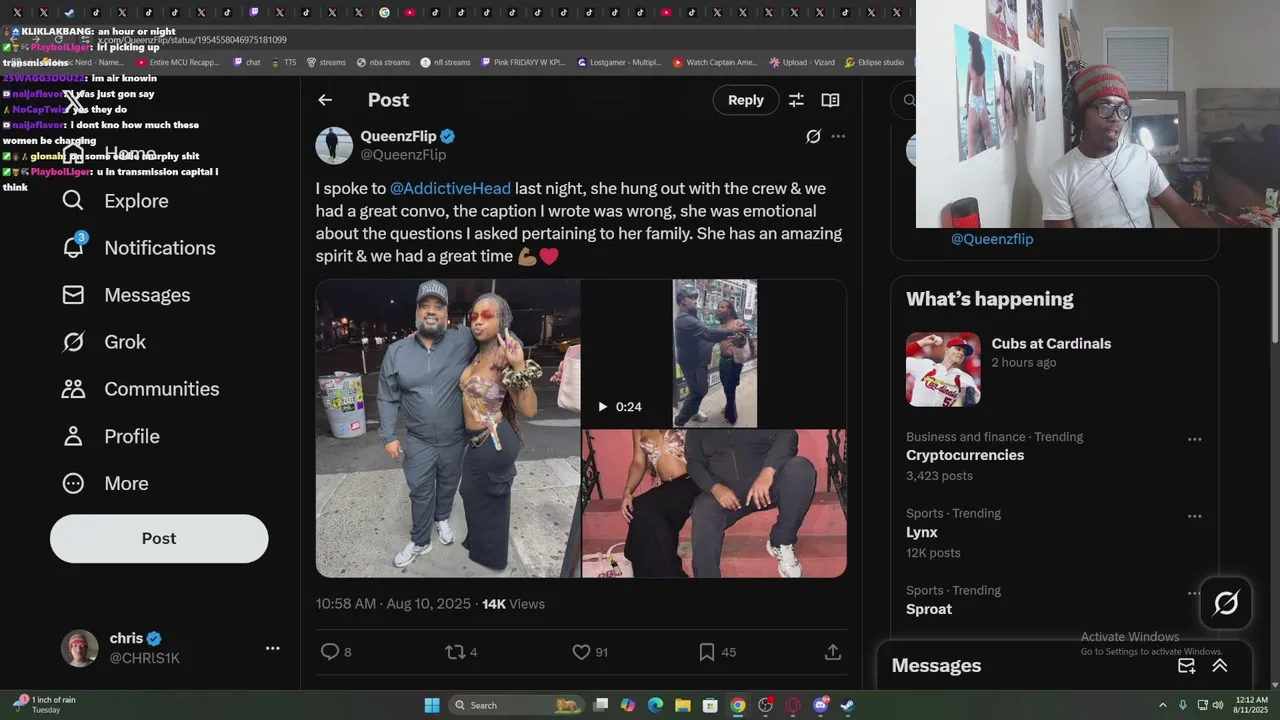The image size is (1280, 720).
Task: Open account menu dots beside chris
Action: 272,648
